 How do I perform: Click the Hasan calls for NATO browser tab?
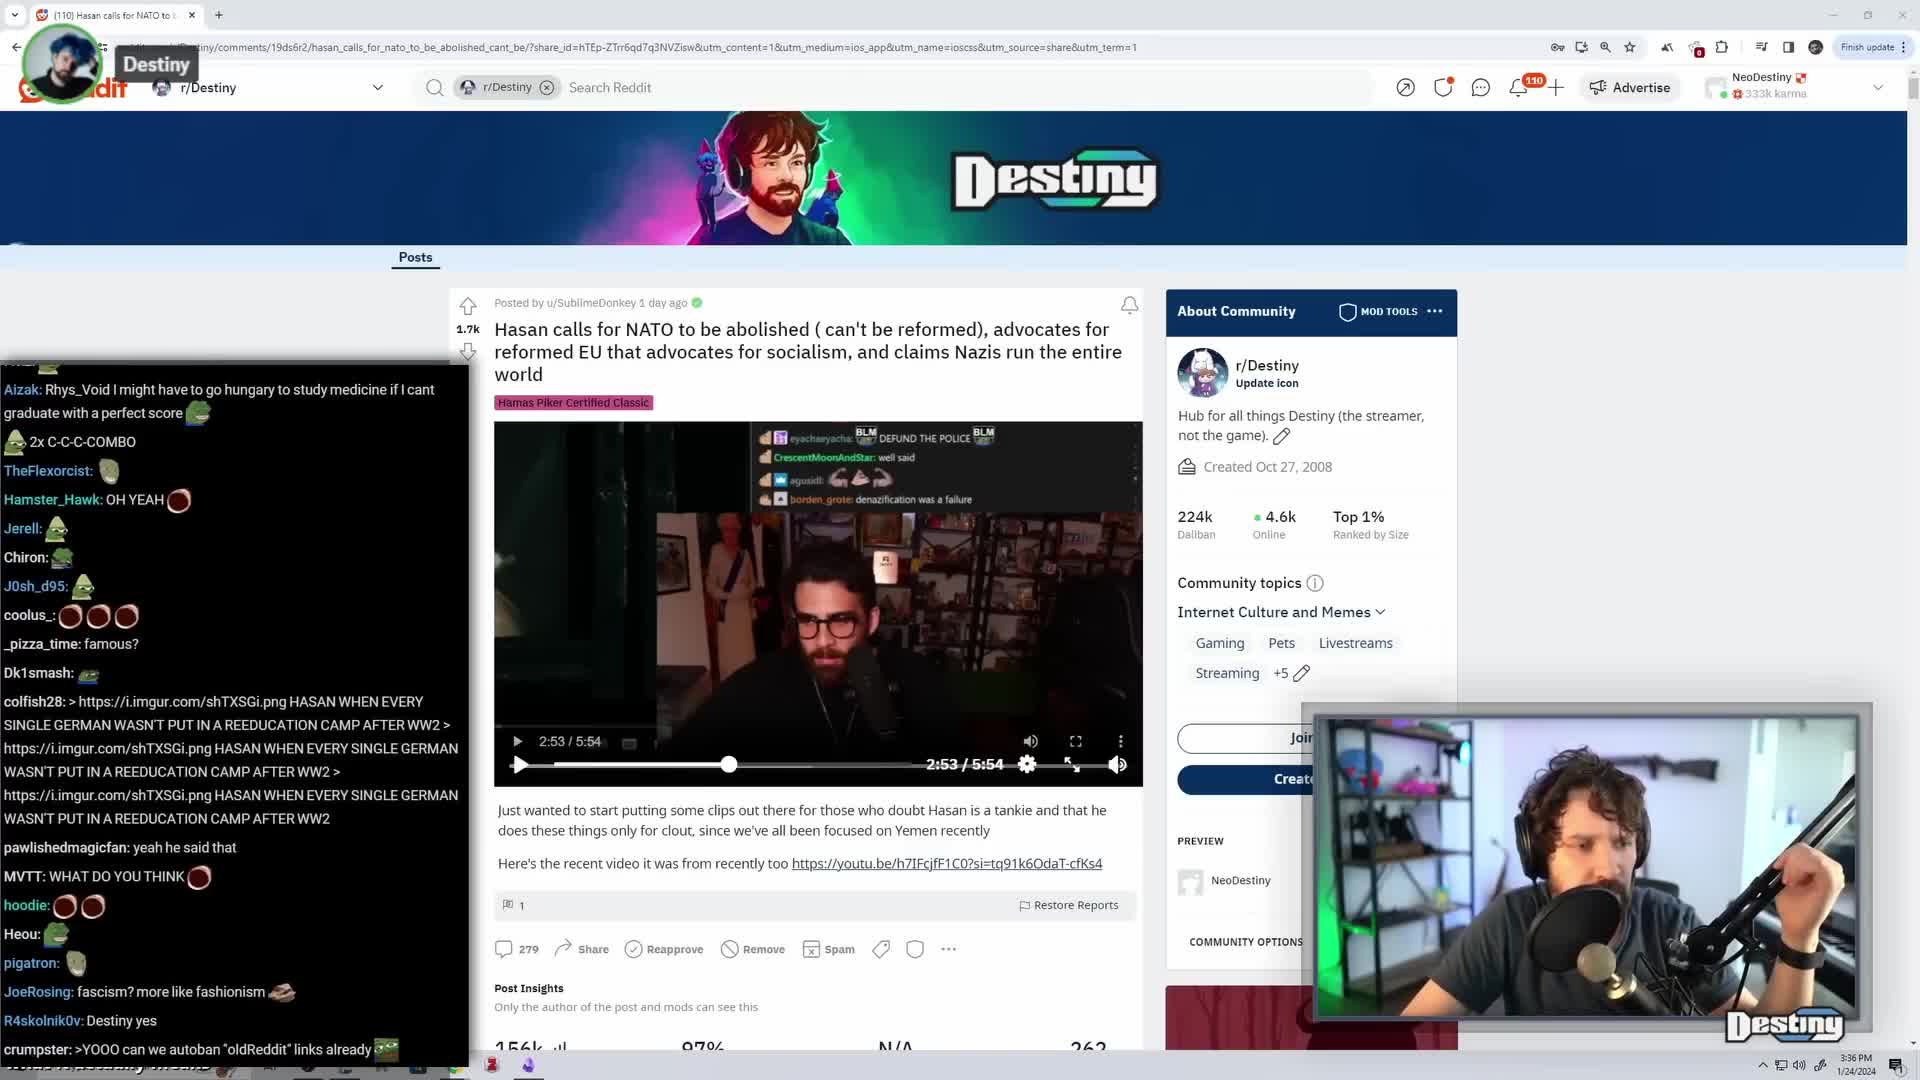tap(115, 15)
